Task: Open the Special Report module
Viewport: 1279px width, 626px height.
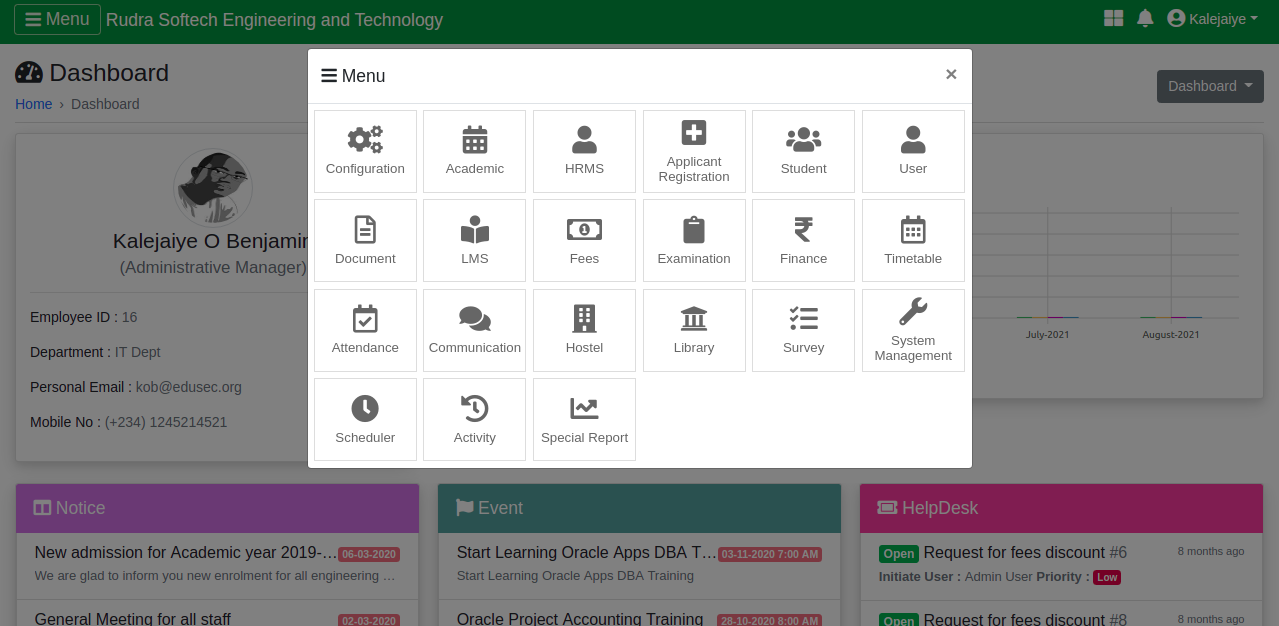Action: click(x=584, y=419)
